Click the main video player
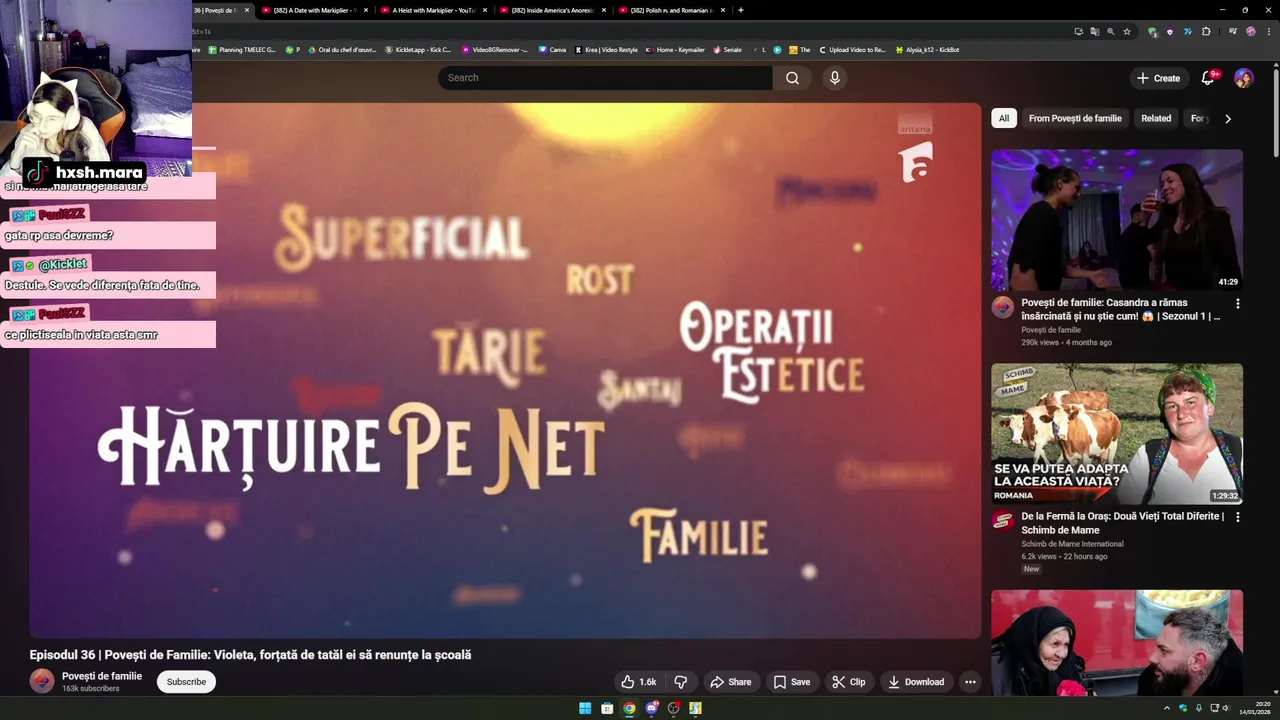 pyautogui.click(x=505, y=370)
